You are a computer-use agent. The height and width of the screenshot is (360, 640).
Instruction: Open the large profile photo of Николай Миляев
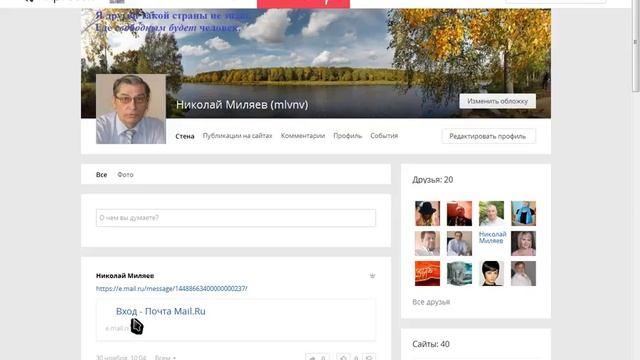(x=131, y=109)
